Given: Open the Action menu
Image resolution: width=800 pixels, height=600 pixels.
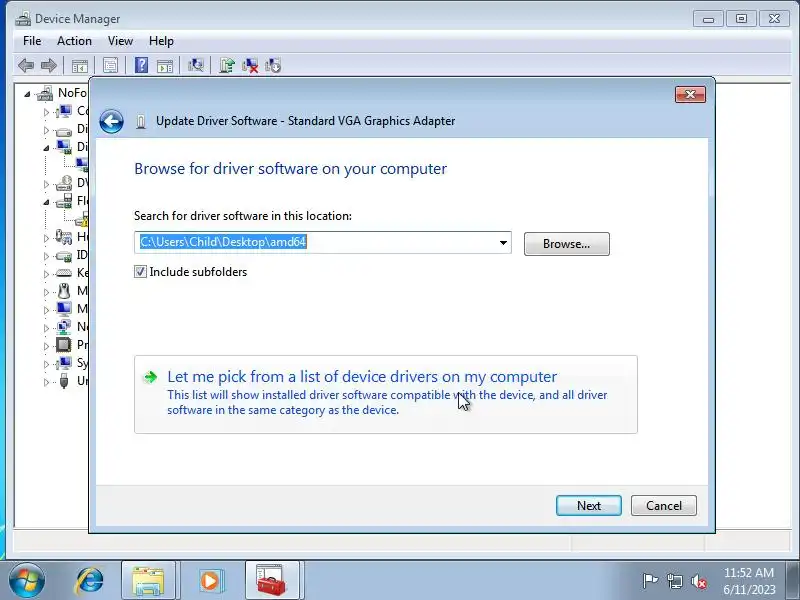Looking at the screenshot, I should click(74, 41).
